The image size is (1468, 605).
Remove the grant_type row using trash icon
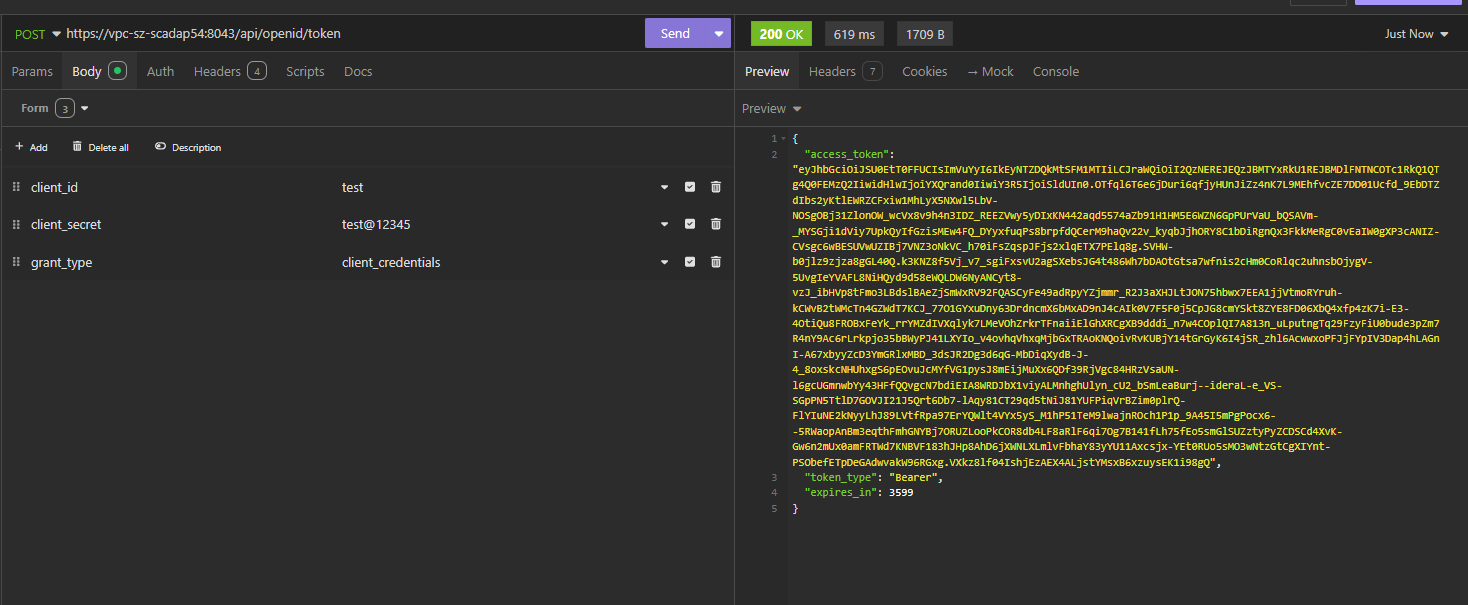716,262
